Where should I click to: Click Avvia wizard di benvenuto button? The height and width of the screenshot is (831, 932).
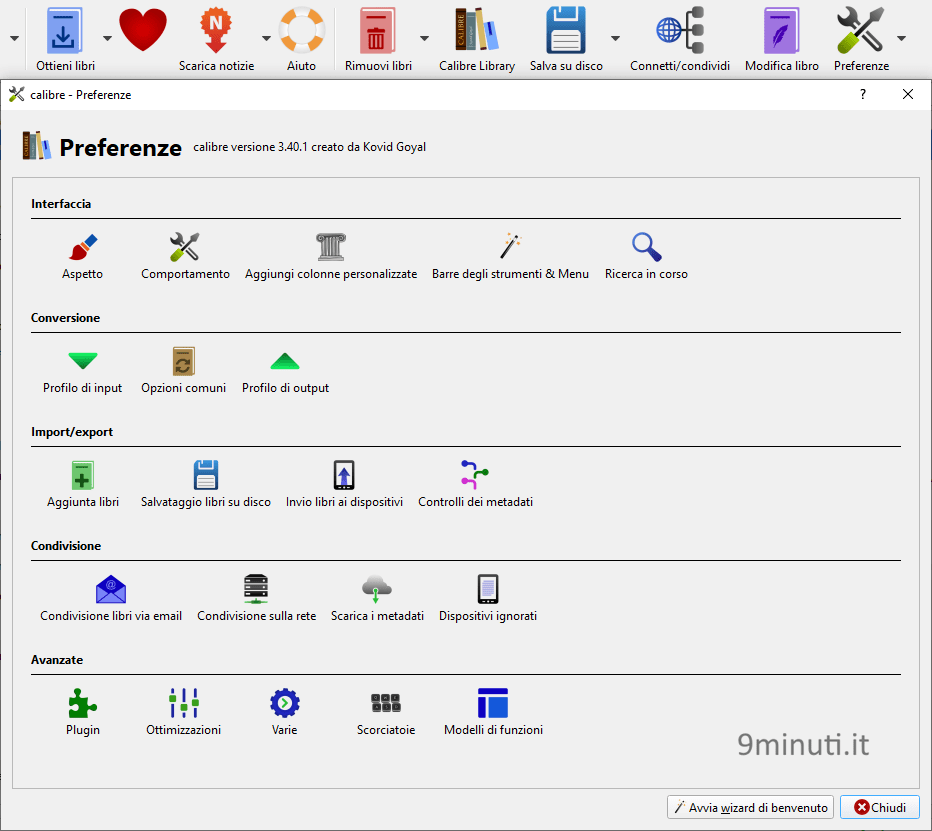pyautogui.click(x=751, y=807)
